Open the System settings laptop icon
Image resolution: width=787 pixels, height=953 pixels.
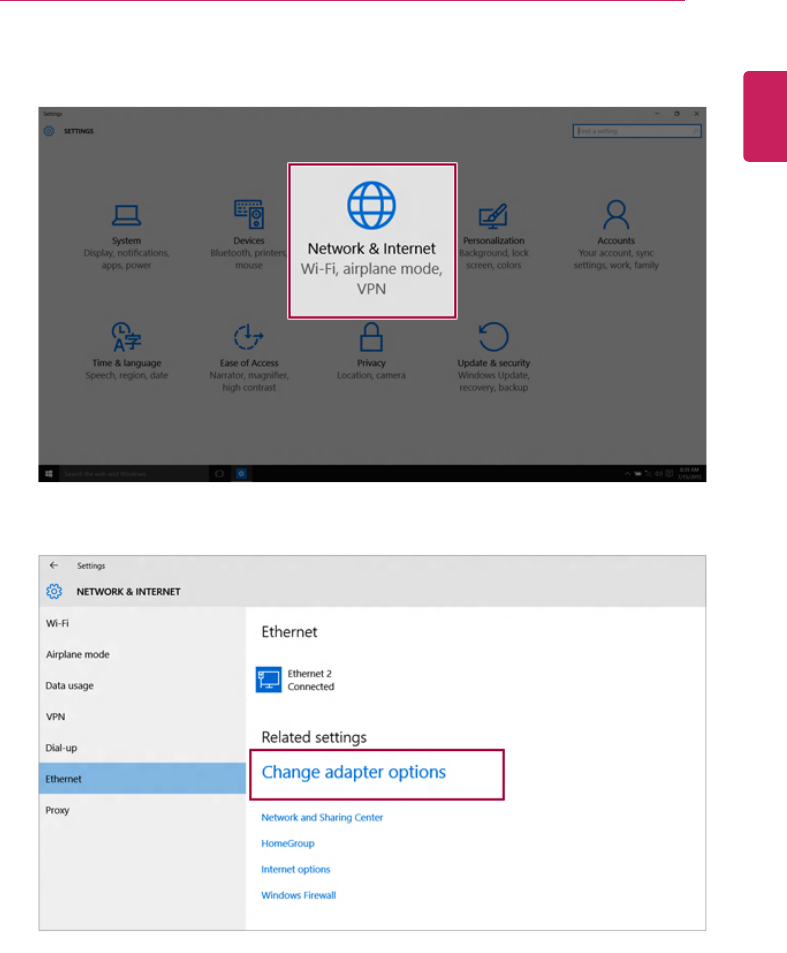(x=126, y=215)
